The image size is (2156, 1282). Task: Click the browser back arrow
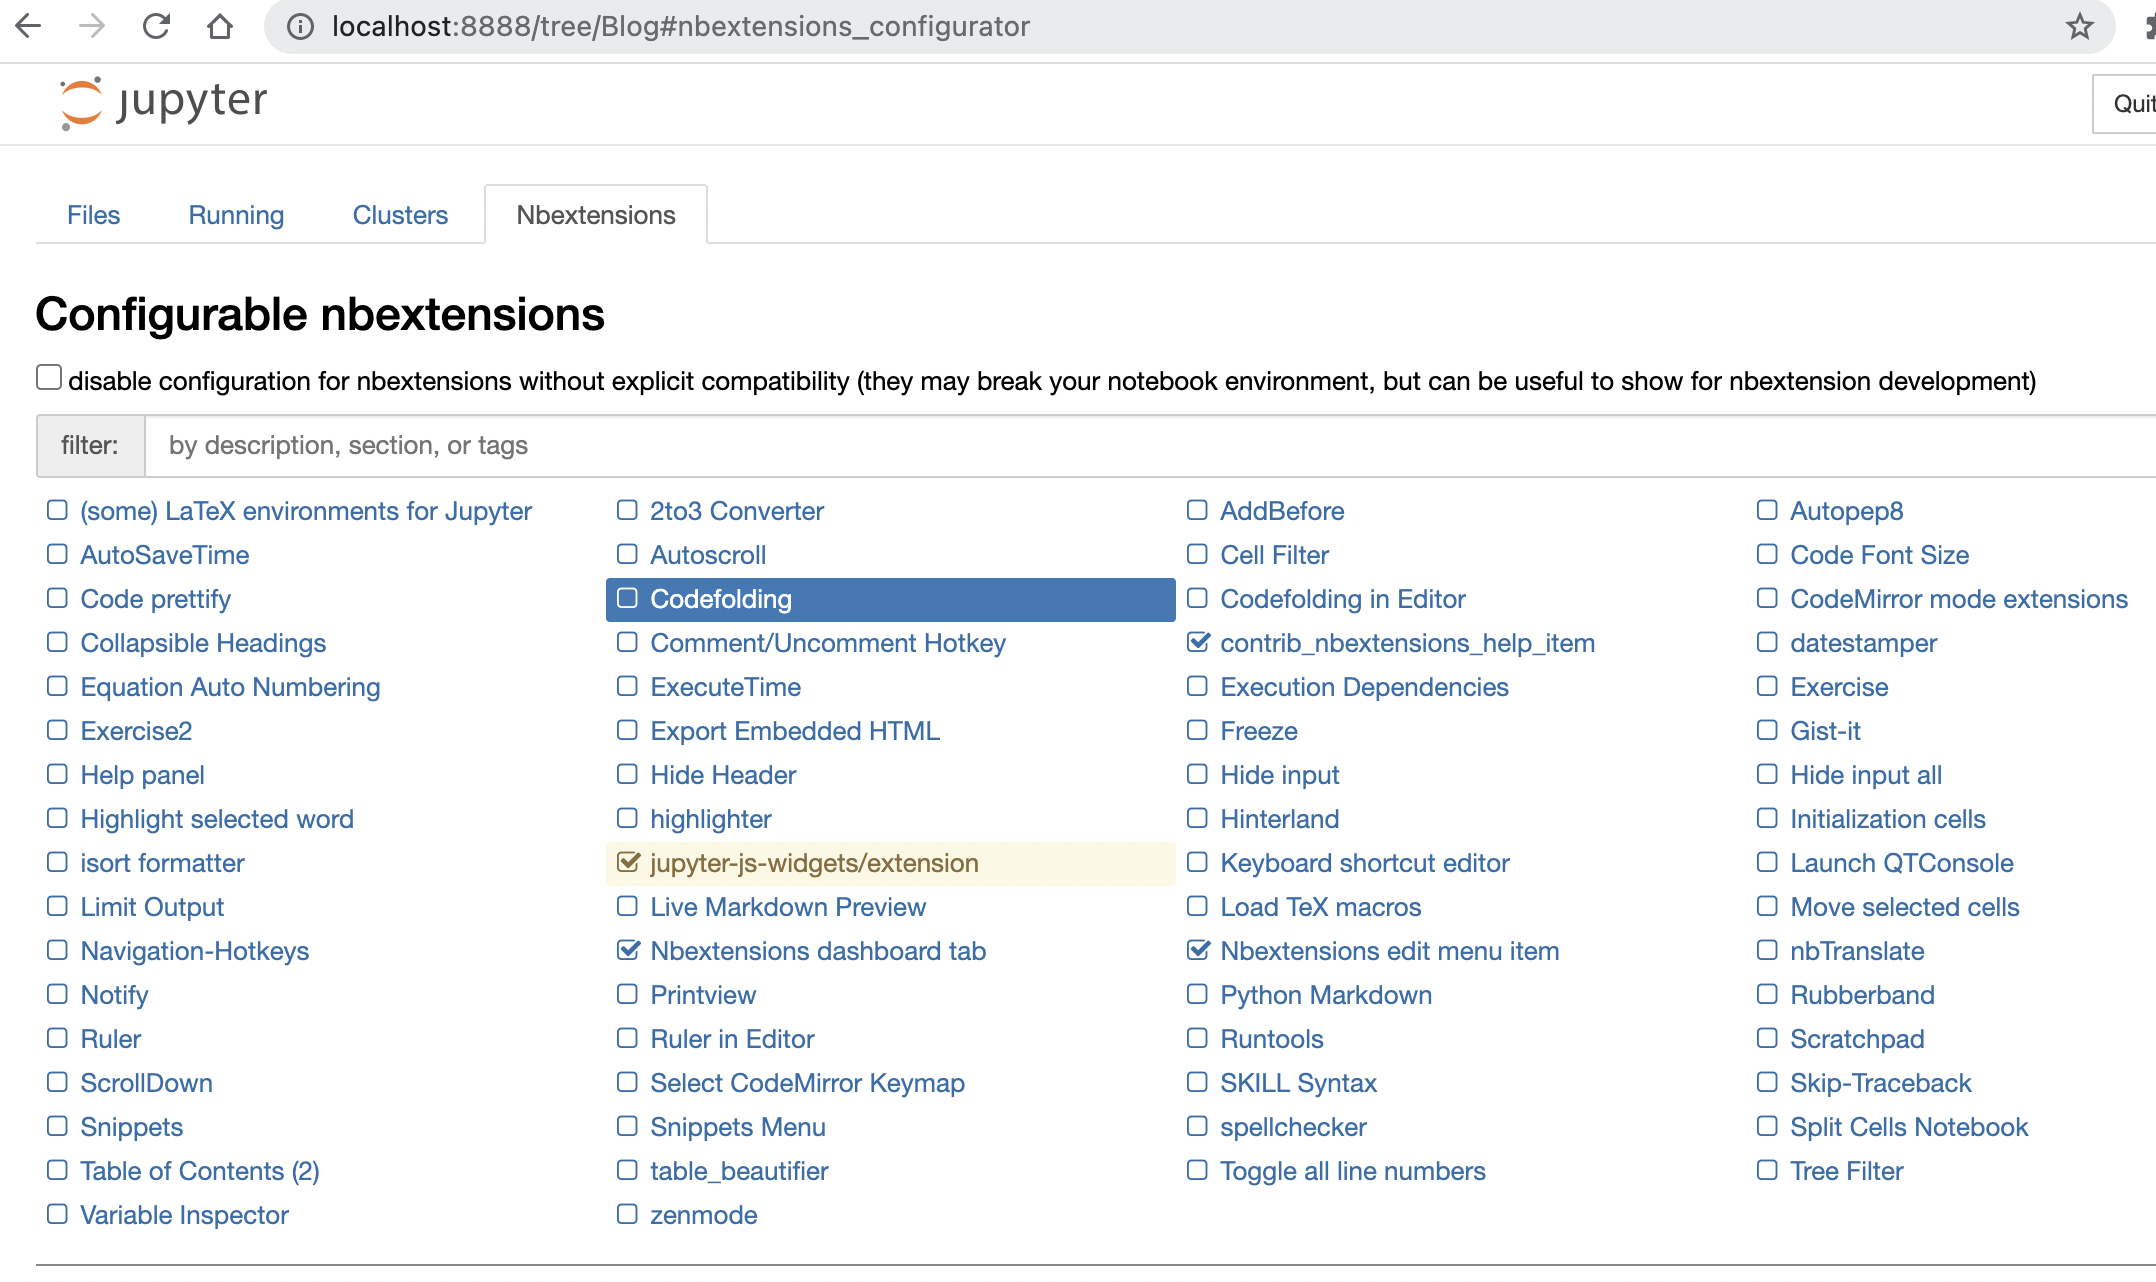(29, 26)
